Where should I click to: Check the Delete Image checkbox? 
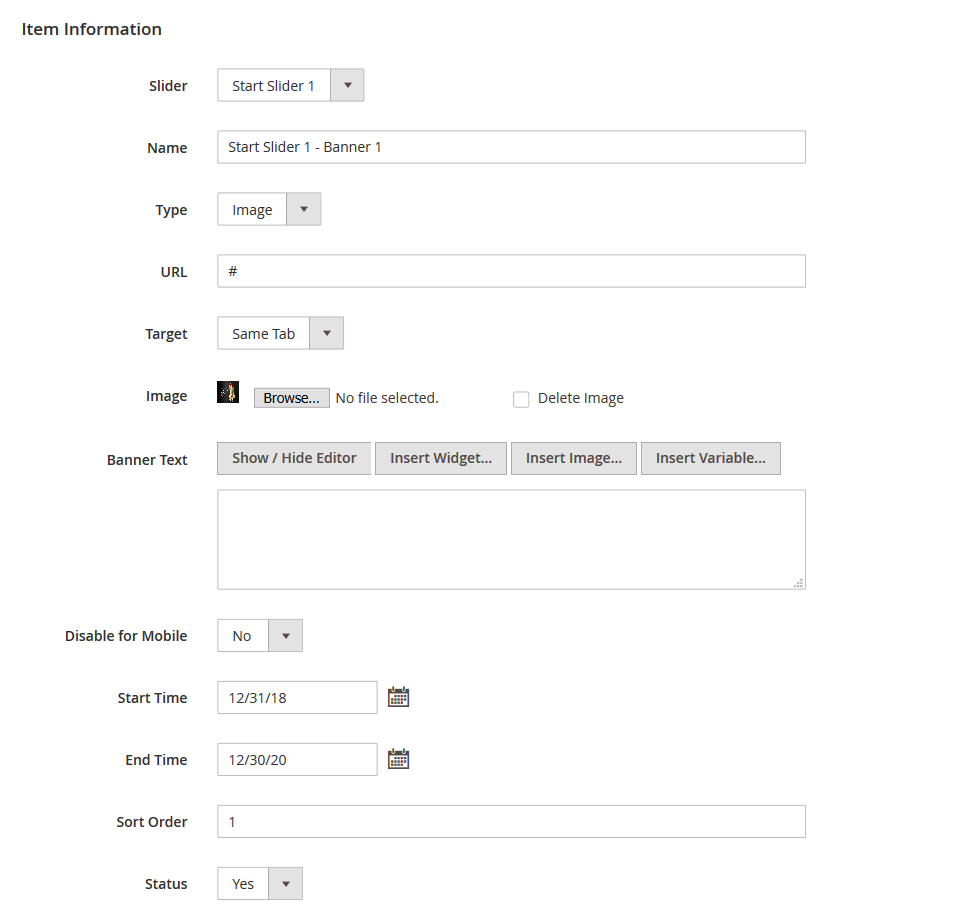point(521,399)
